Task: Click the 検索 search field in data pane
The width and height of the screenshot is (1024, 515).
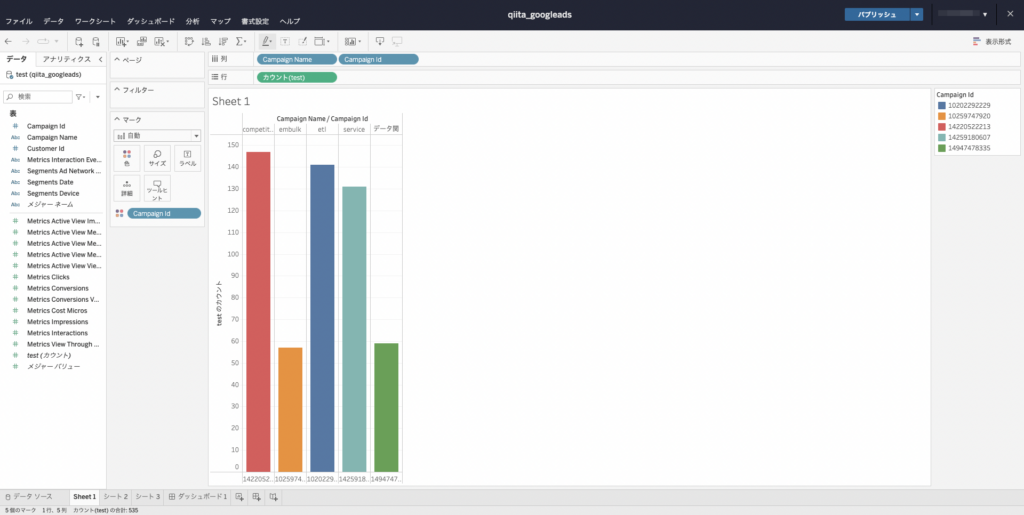Action: 40,97
